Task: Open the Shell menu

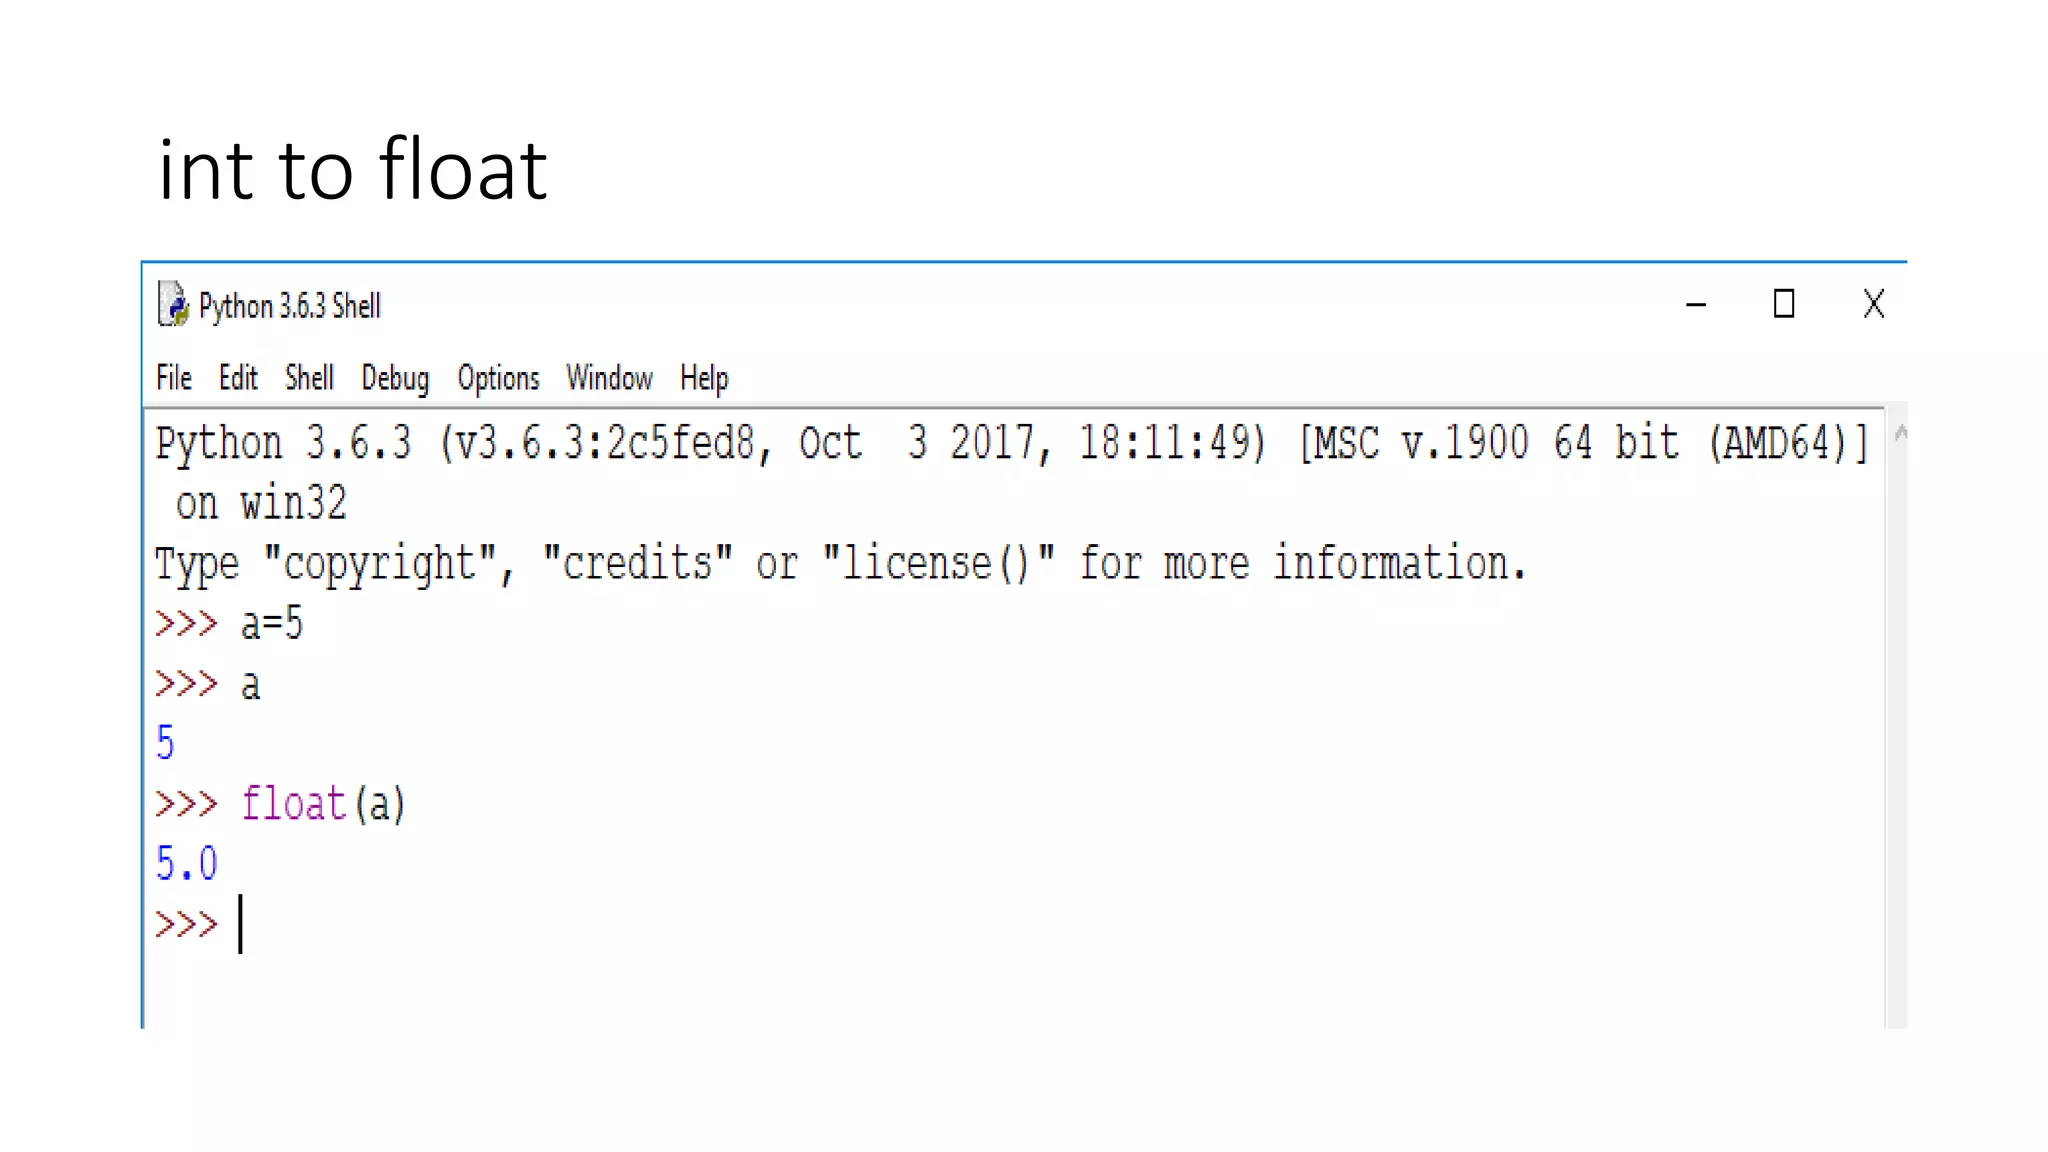Action: coord(309,378)
